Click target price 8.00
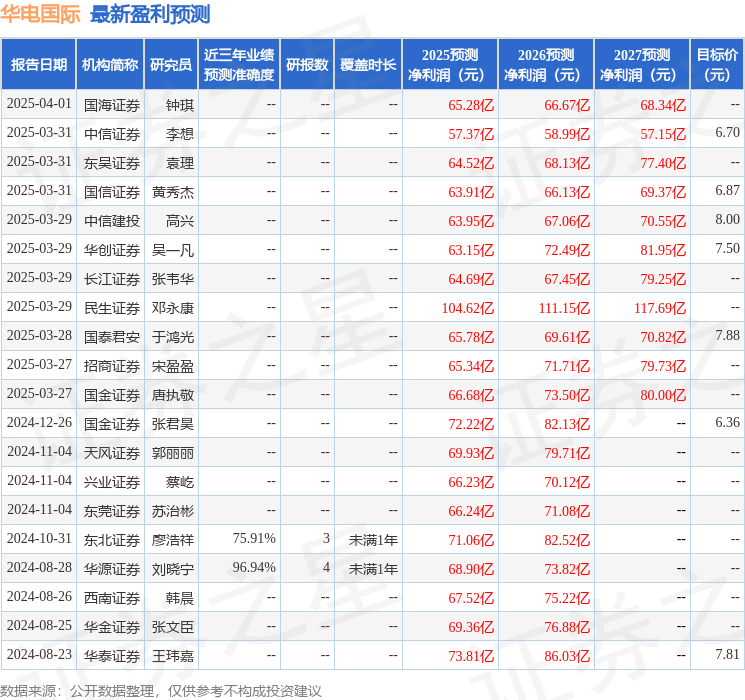 (728, 219)
